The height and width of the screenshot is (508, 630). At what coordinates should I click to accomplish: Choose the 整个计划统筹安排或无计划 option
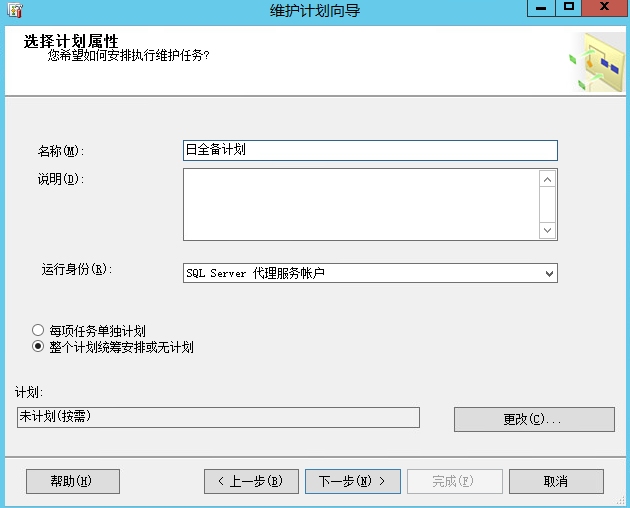(38, 347)
